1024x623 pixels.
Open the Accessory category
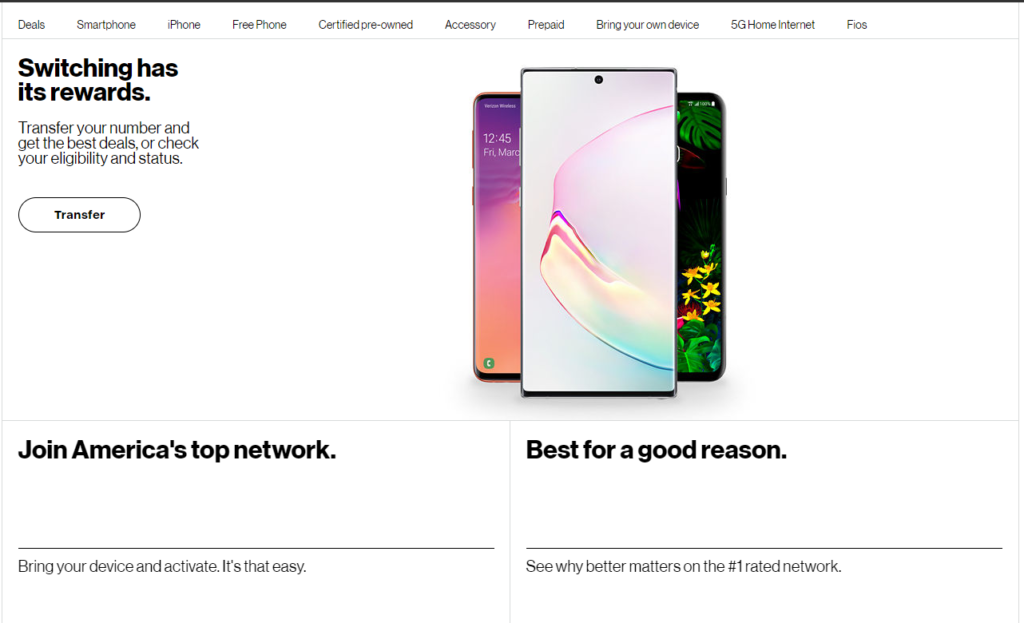[470, 24]
